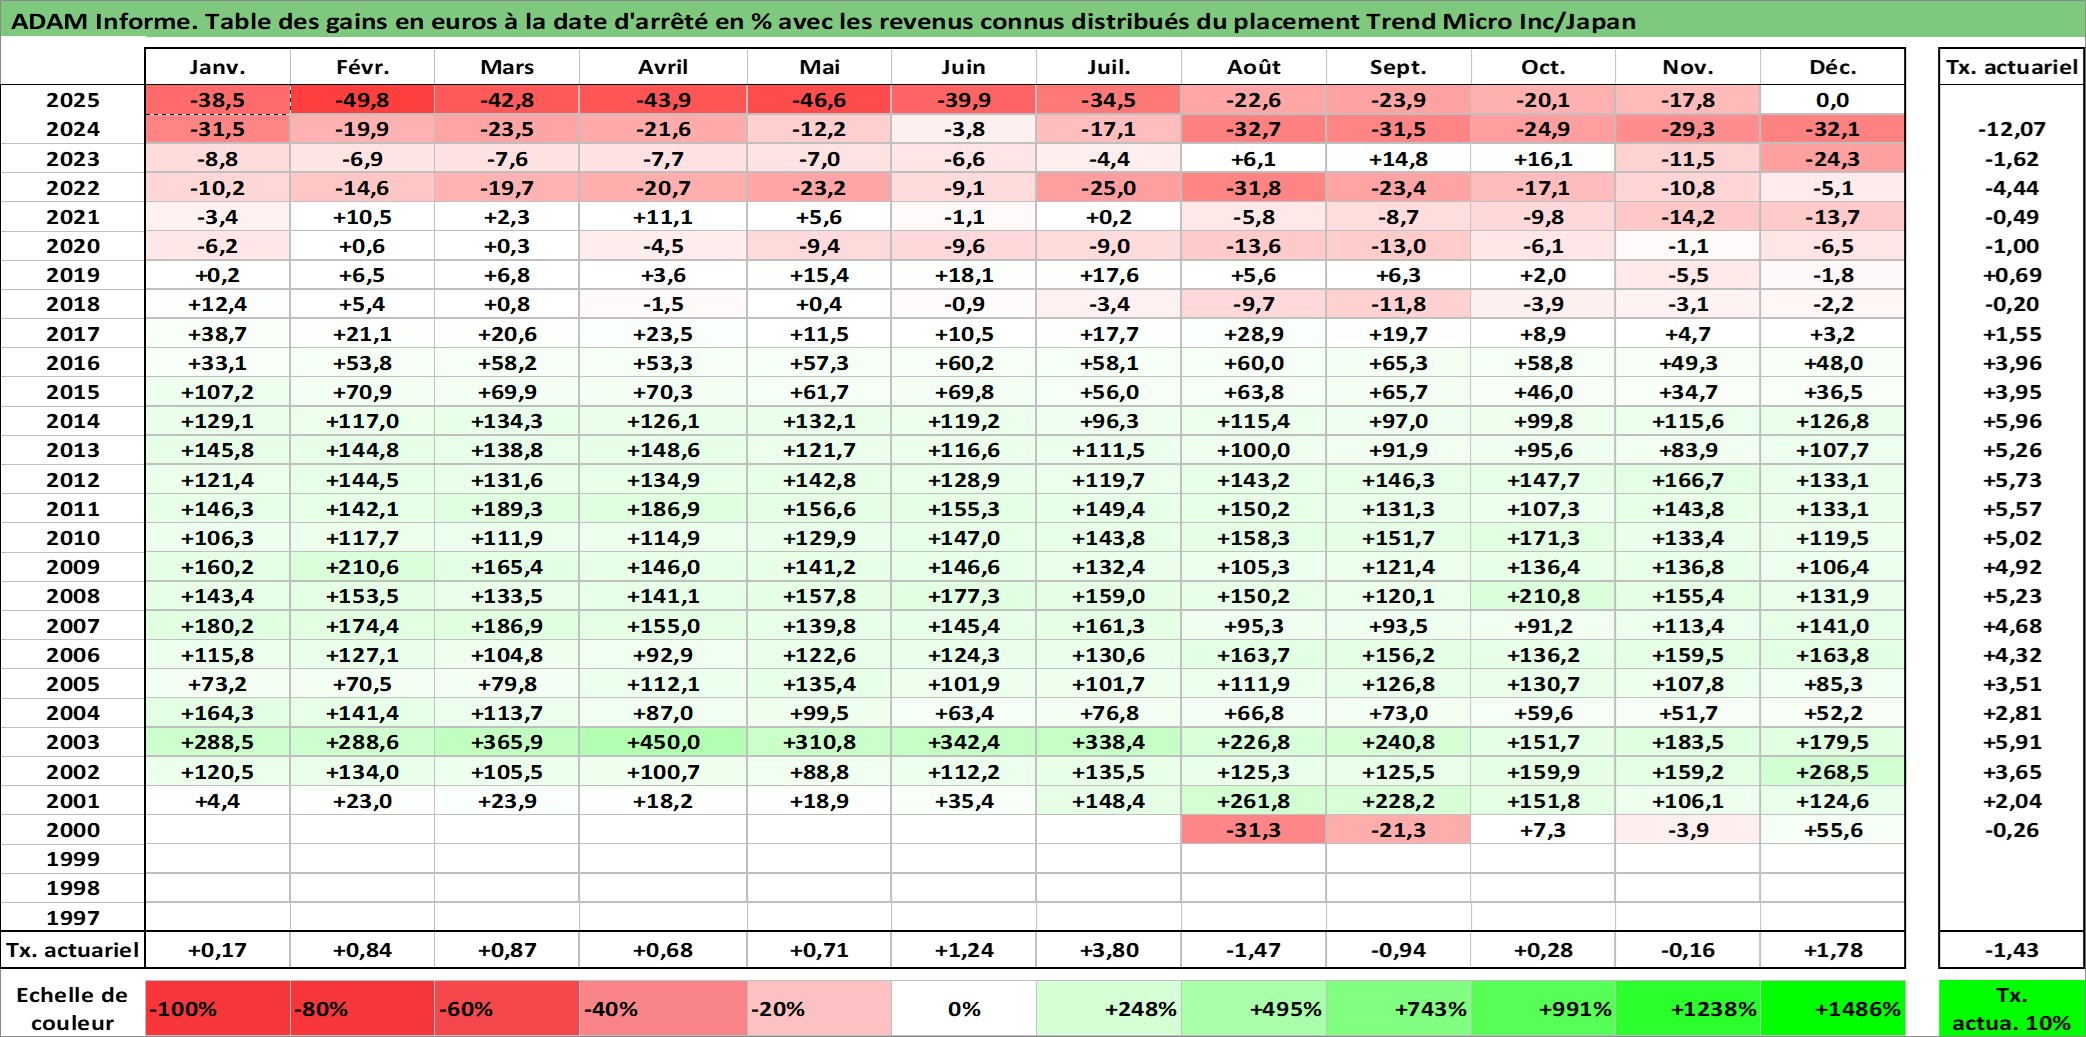Click the 'Avril' column header
The width and height of the screenshot is (2086, 1037).
coord(663,67)
